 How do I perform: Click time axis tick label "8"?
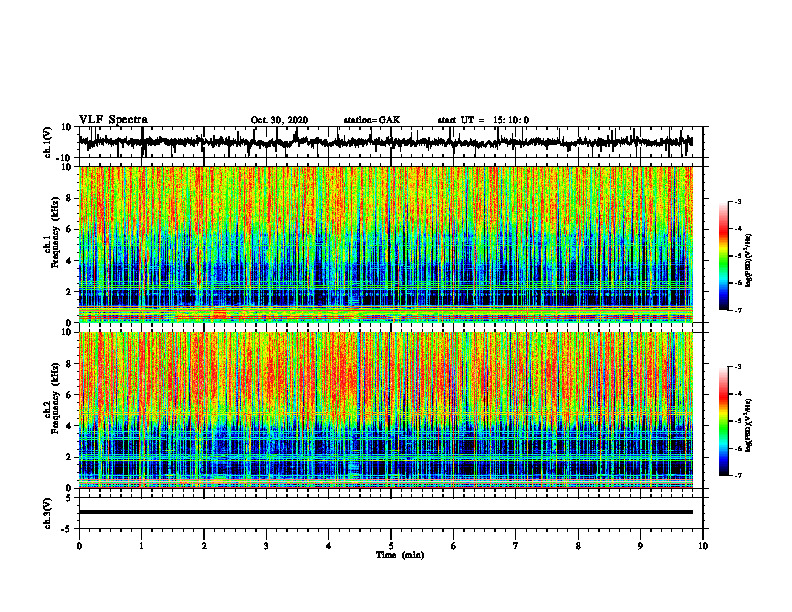pos(578,546)
